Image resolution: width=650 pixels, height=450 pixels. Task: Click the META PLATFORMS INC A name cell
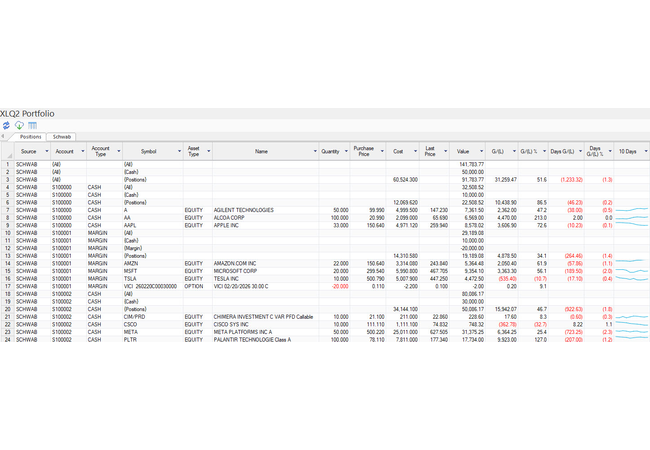point(265,332)
